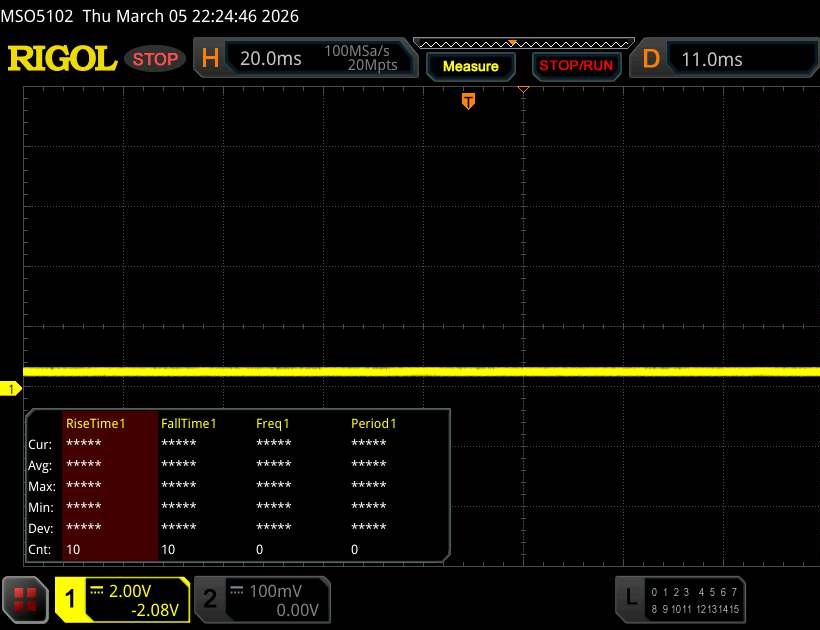
Task: Click the waveform memory overview bar
Action: point(522,43)
